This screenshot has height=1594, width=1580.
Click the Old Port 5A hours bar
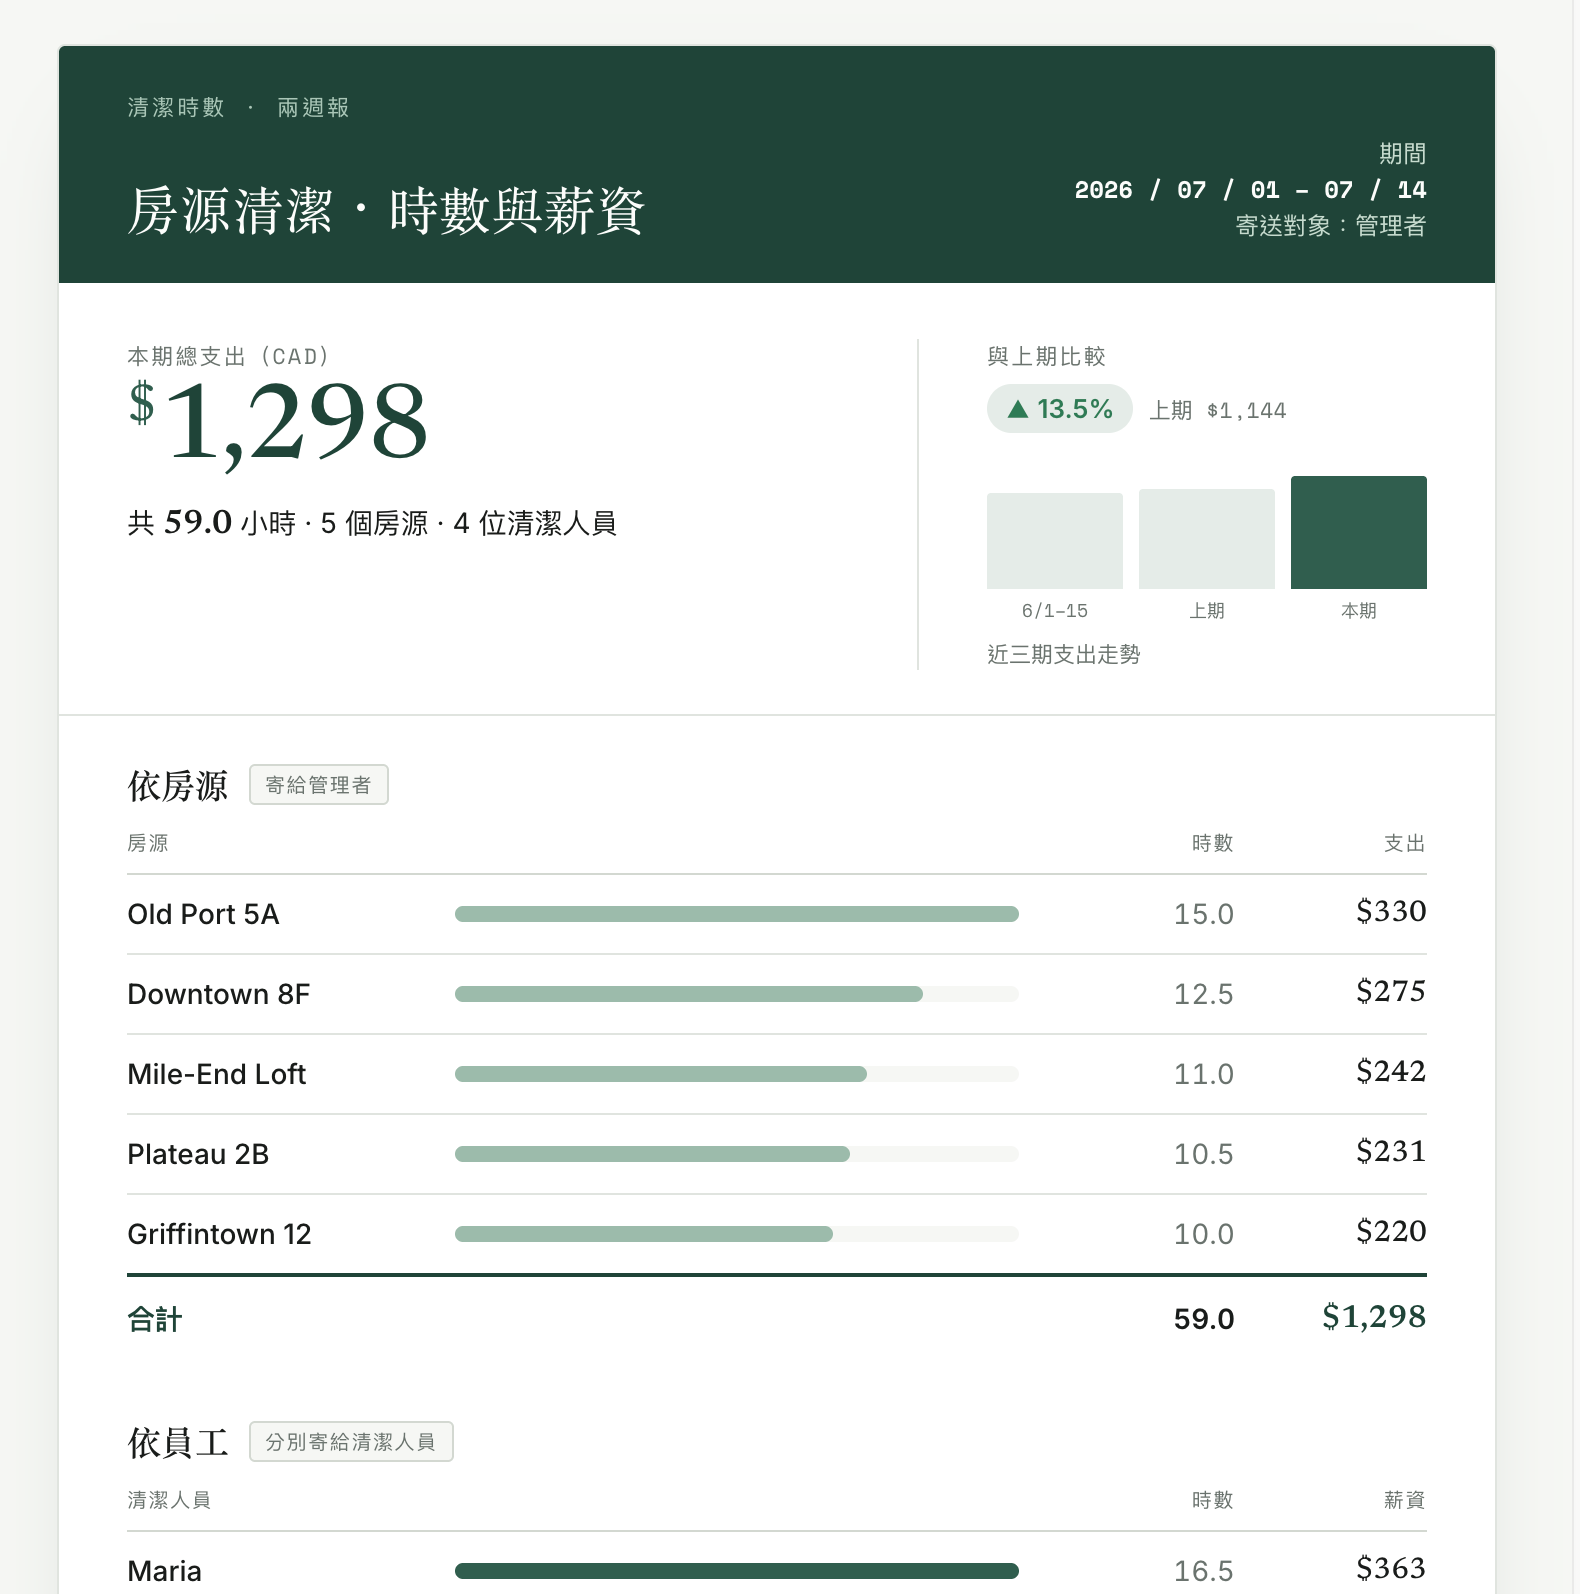[737, 914]
